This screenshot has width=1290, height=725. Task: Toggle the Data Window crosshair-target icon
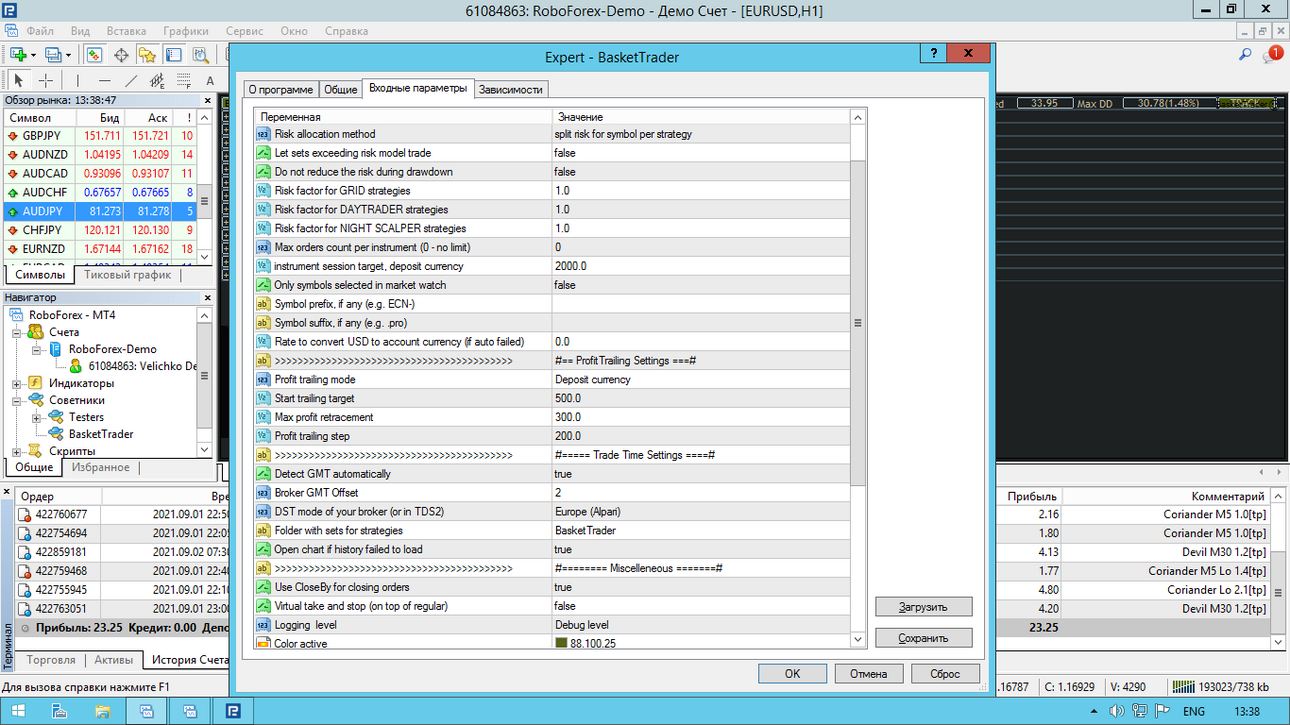click(x=122, y=55)
